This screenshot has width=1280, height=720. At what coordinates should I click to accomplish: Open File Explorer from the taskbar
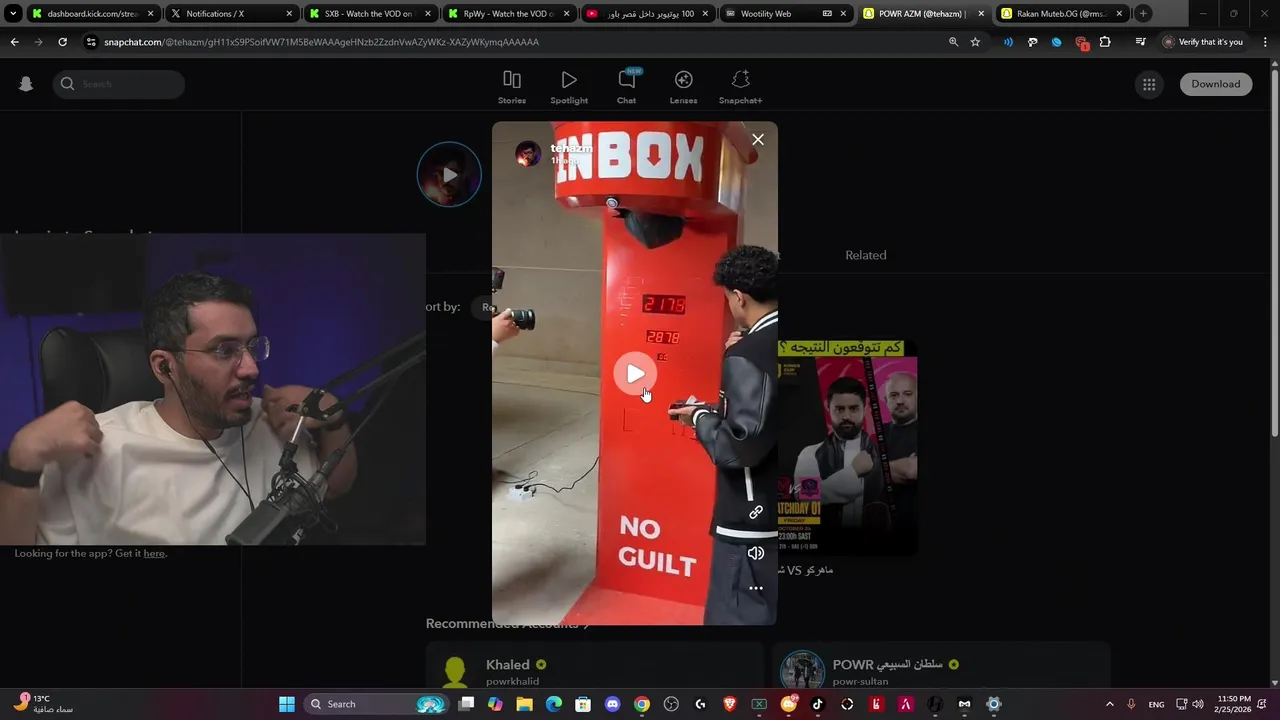point(524,704)
